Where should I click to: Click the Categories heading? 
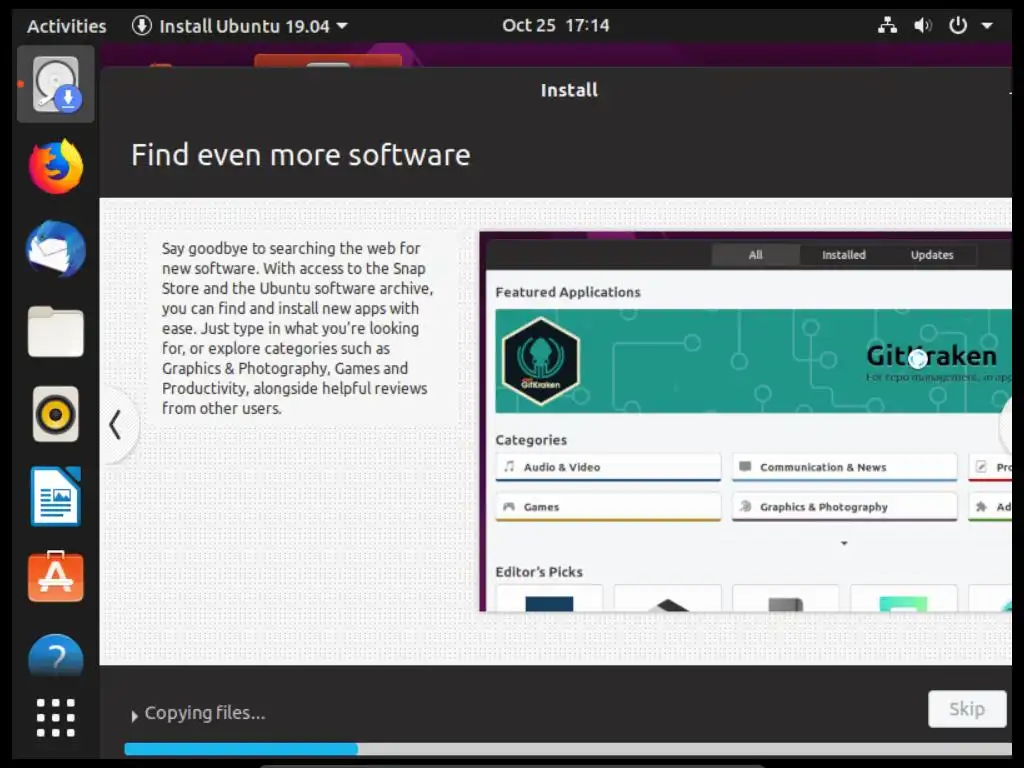point(531,440)
